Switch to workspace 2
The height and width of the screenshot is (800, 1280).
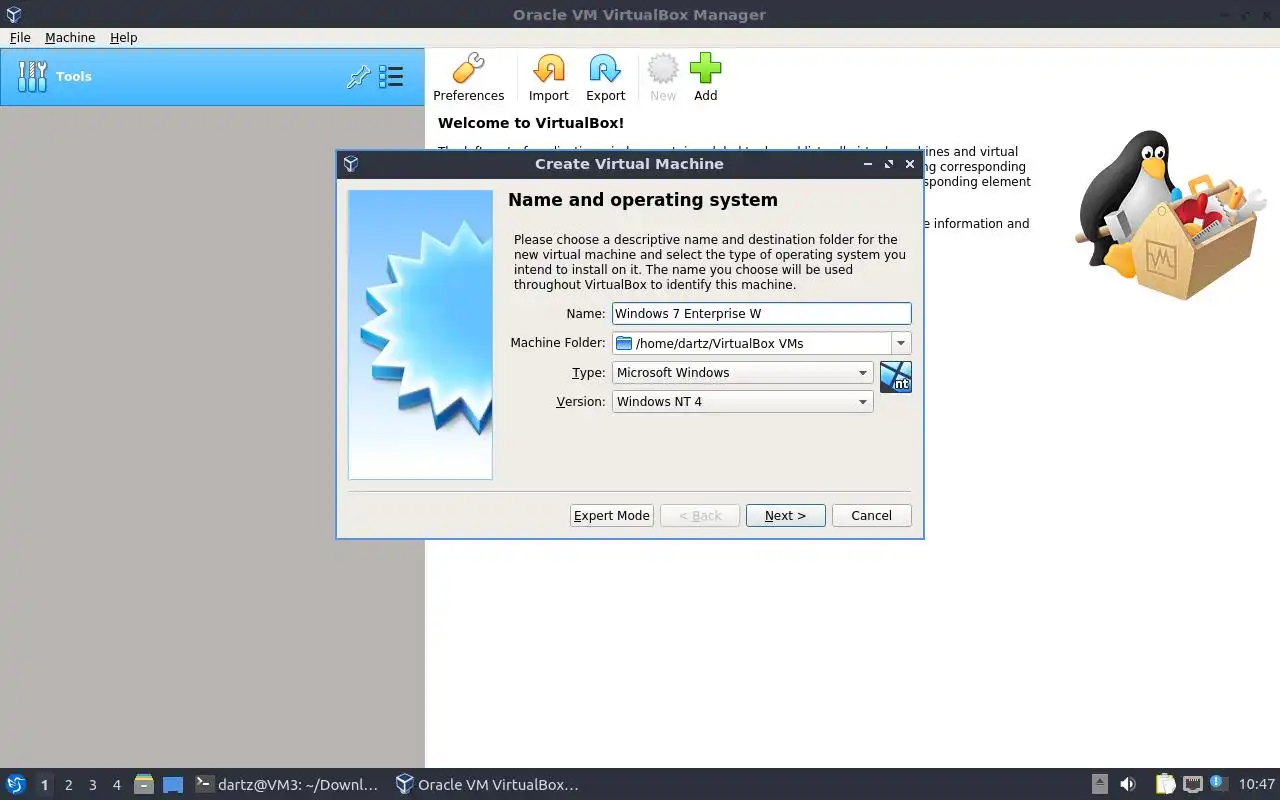click(x=68, y=785)
